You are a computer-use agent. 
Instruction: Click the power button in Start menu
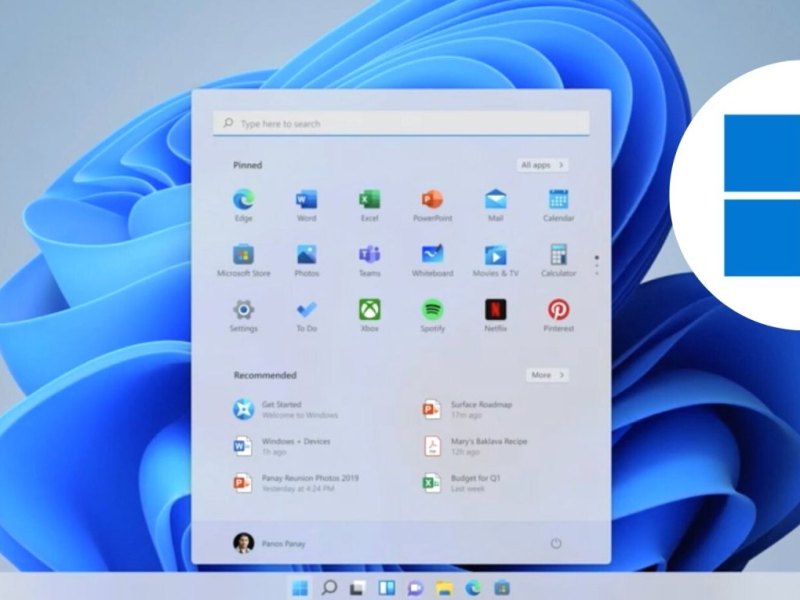tap(556, 543)
